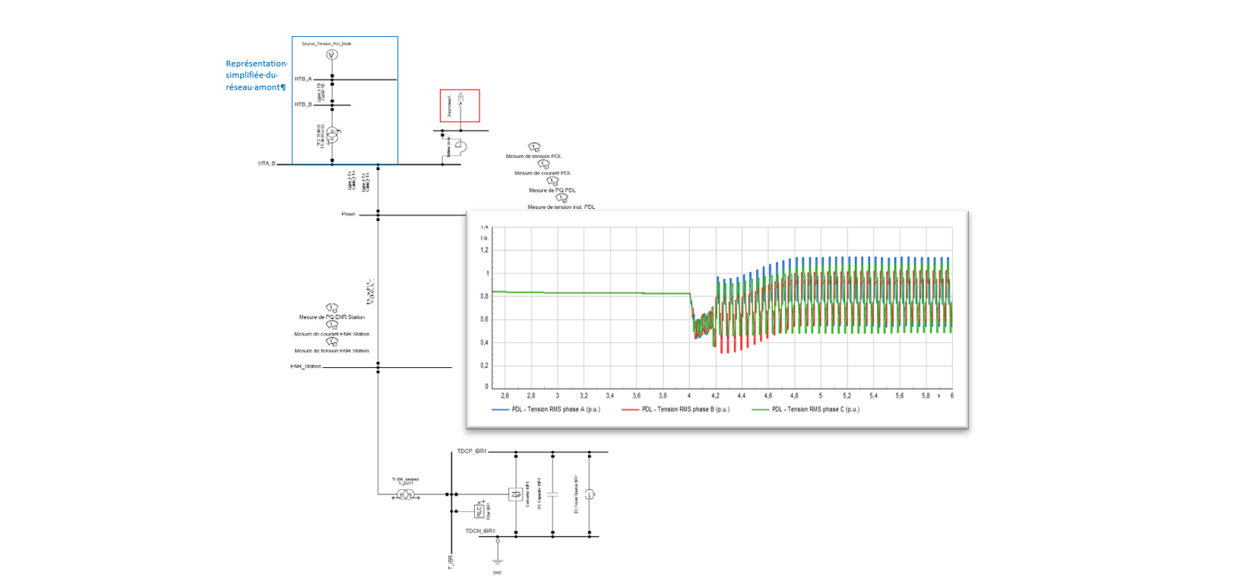
Task: Click the Tr_ENR transformer near T_IBR bus
Action: click(x=406, y=494)
